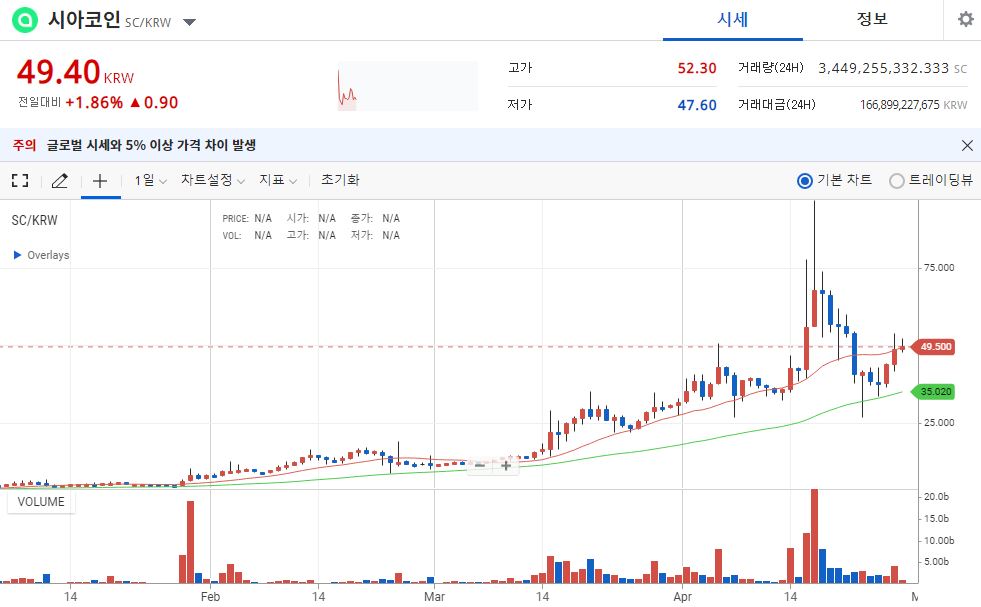Click the mini price sparkline thumbnail

407,86
